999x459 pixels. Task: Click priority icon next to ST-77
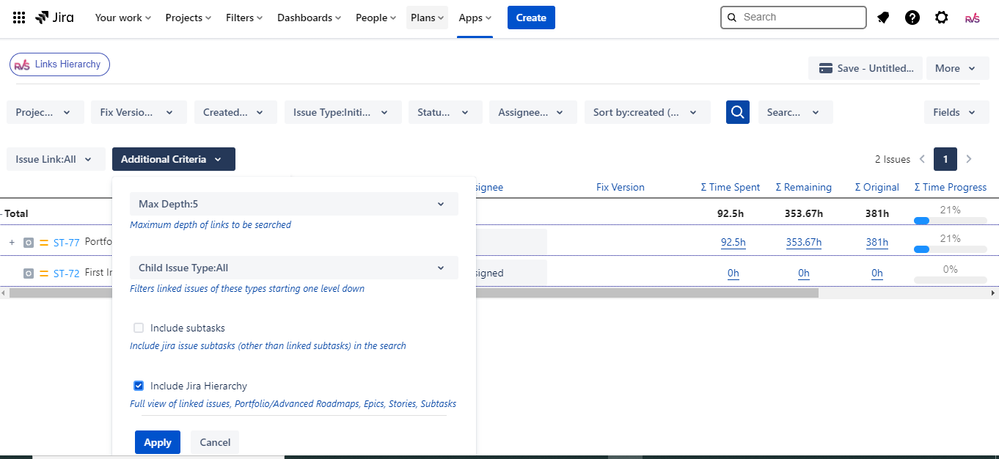coord(44,242)
